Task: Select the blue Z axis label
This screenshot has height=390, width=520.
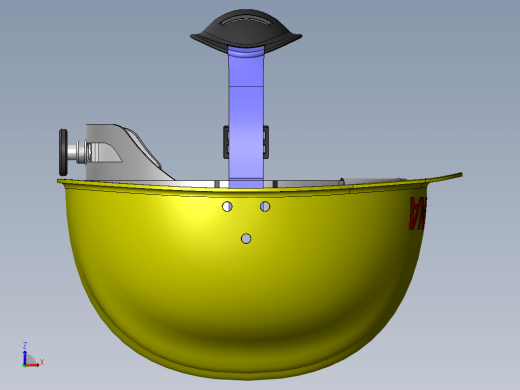Action: tap(25, 345)
